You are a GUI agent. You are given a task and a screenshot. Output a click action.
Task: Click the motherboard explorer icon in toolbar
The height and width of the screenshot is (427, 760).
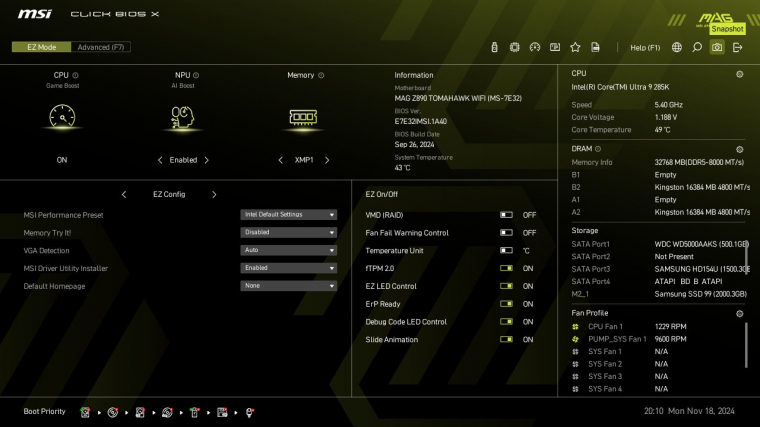pyautogui.click(x=555, y=47)
